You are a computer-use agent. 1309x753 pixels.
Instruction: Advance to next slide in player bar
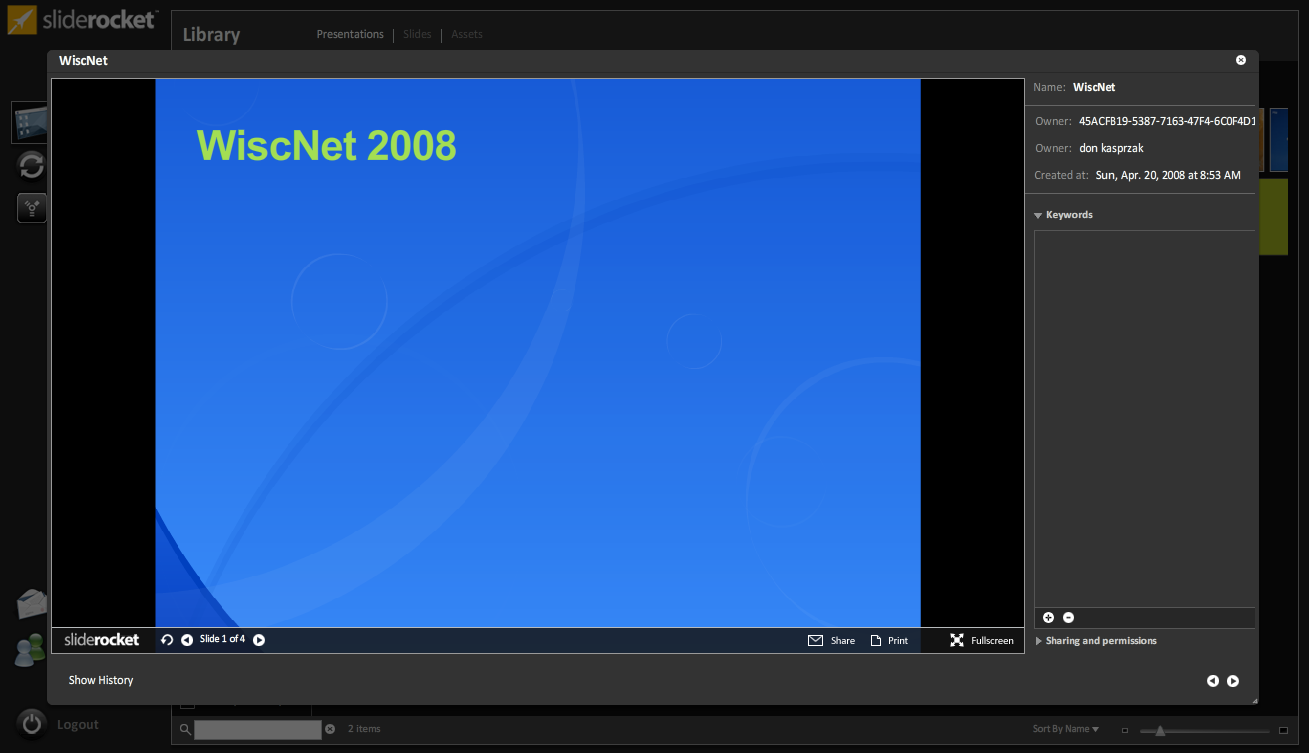point(259,640)
